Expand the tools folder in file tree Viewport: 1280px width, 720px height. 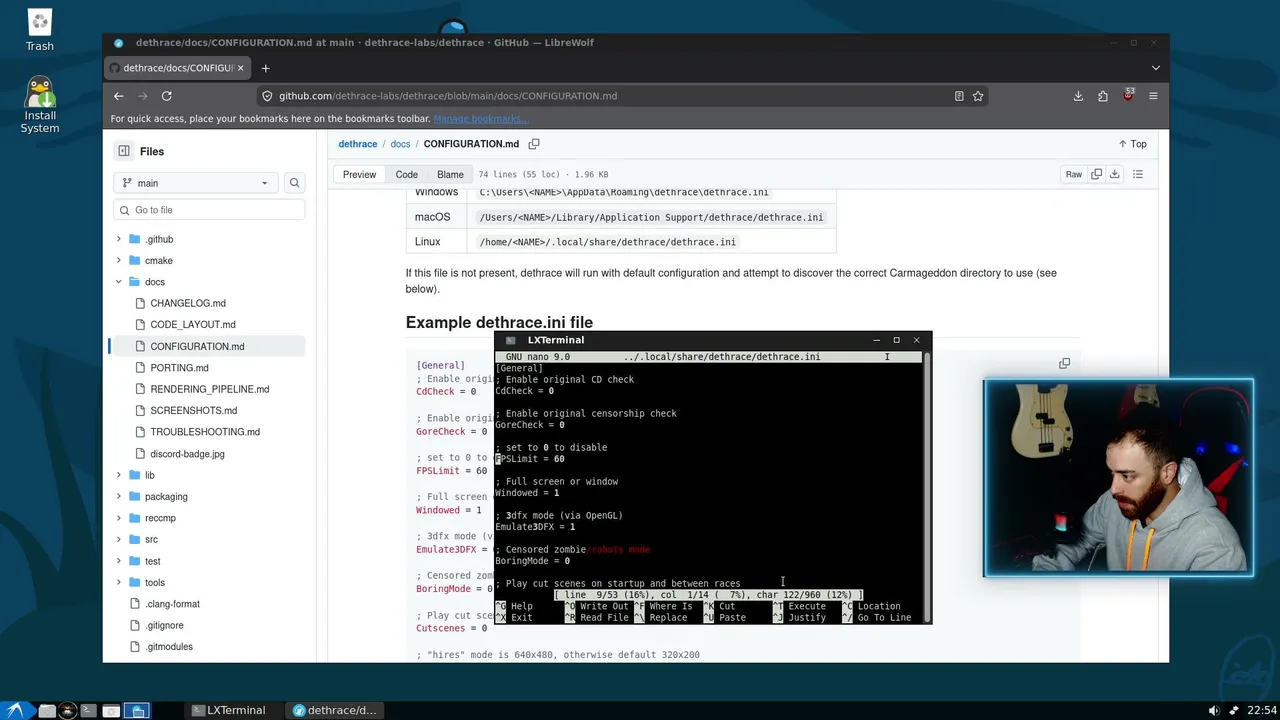(118, 583)
